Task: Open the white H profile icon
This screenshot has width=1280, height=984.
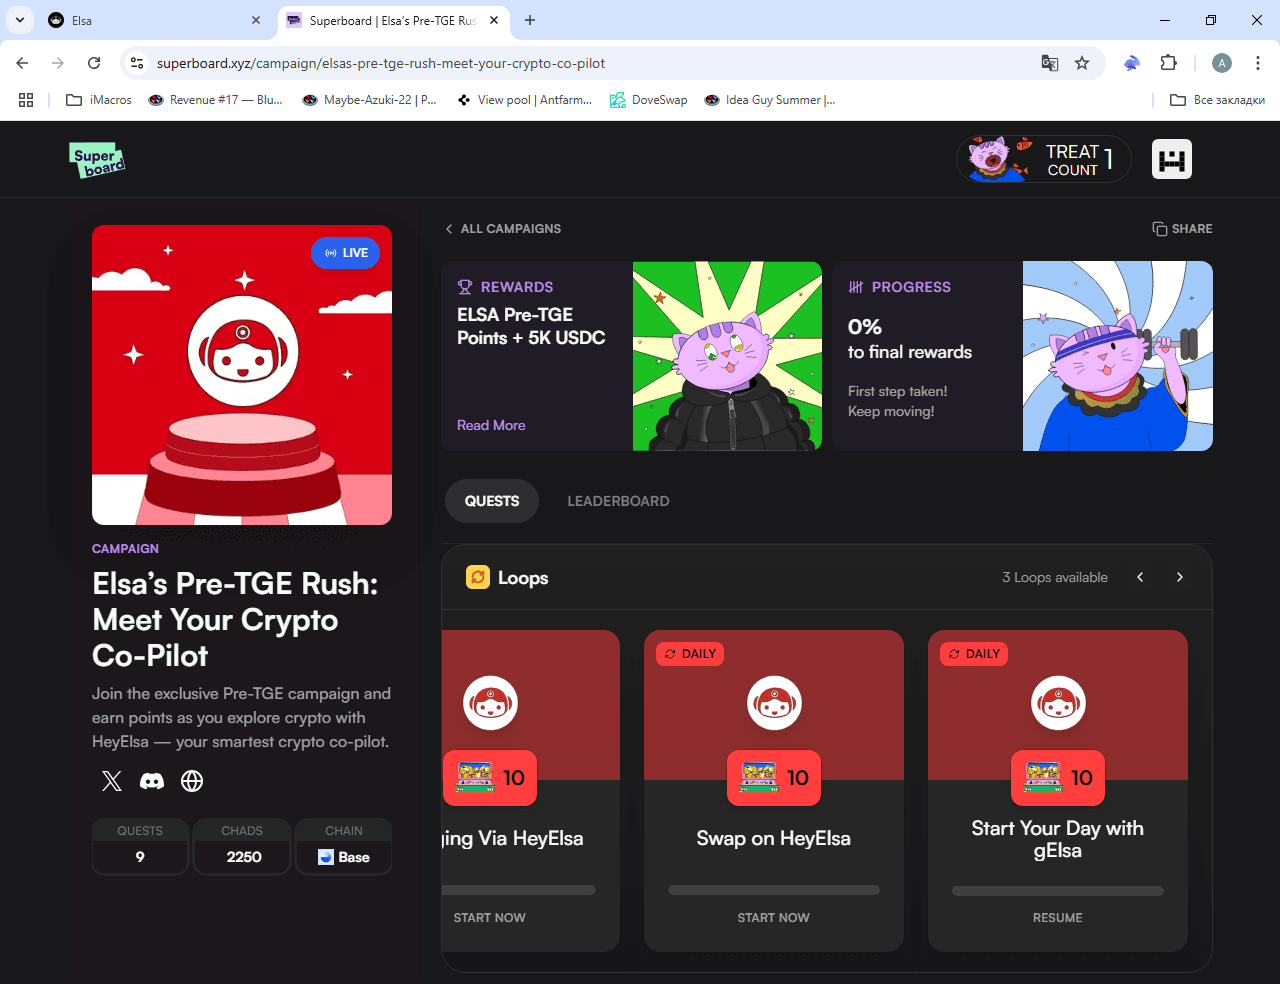Action: (1172, 159)
